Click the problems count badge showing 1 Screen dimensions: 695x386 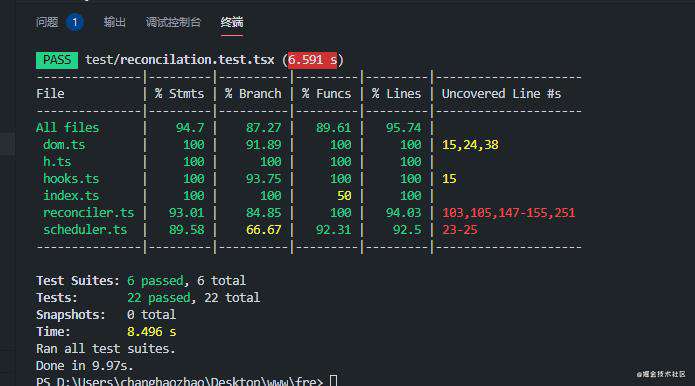75,22
